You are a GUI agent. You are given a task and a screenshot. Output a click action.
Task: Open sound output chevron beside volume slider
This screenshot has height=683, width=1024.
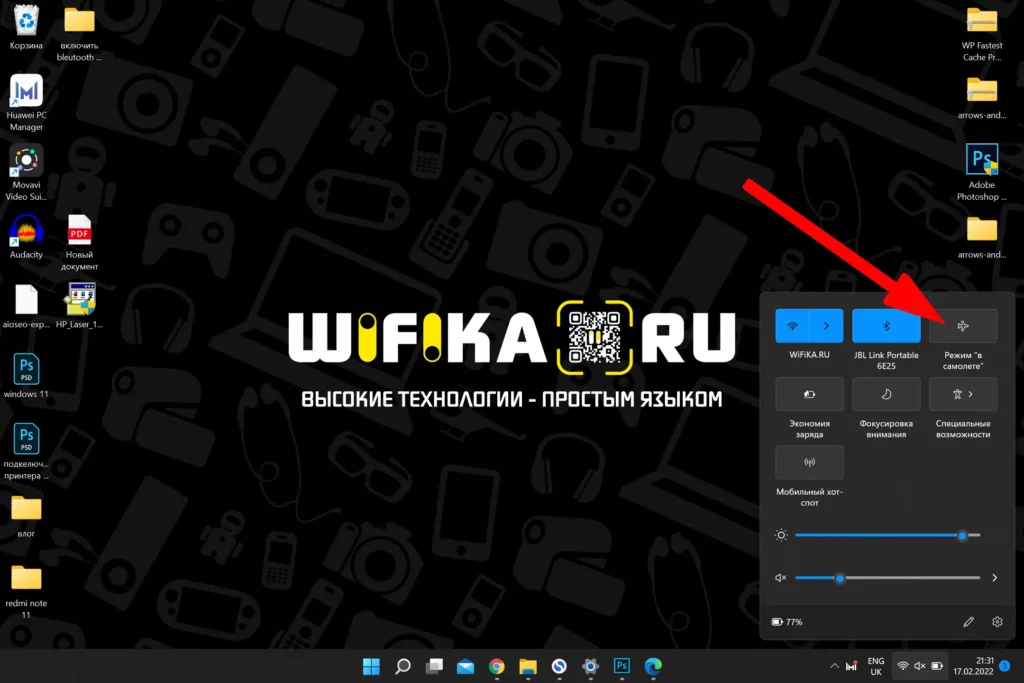(995, 578)
